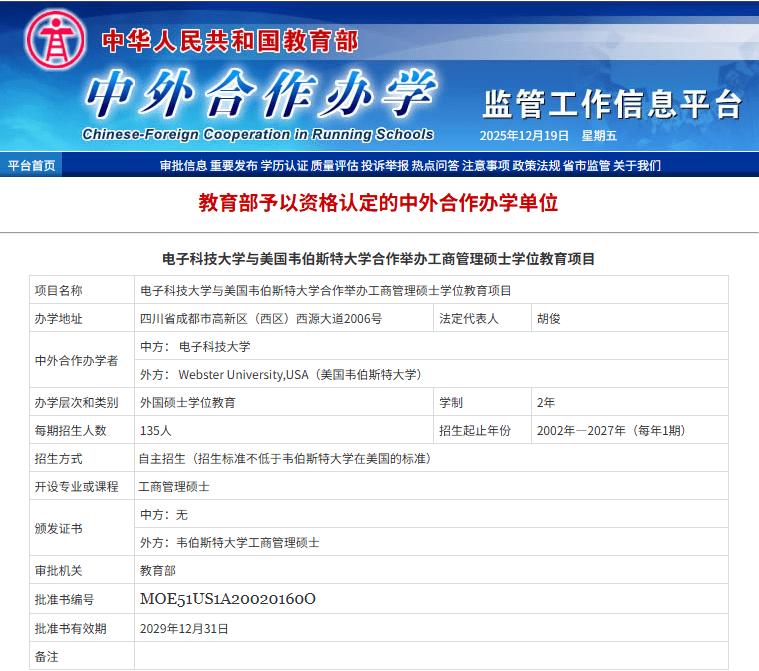Image resolution: width=759 pixels, height=671 pixels.
Task: Click the 中华人民共和国教育部 header title
Action: pos(230,41)
